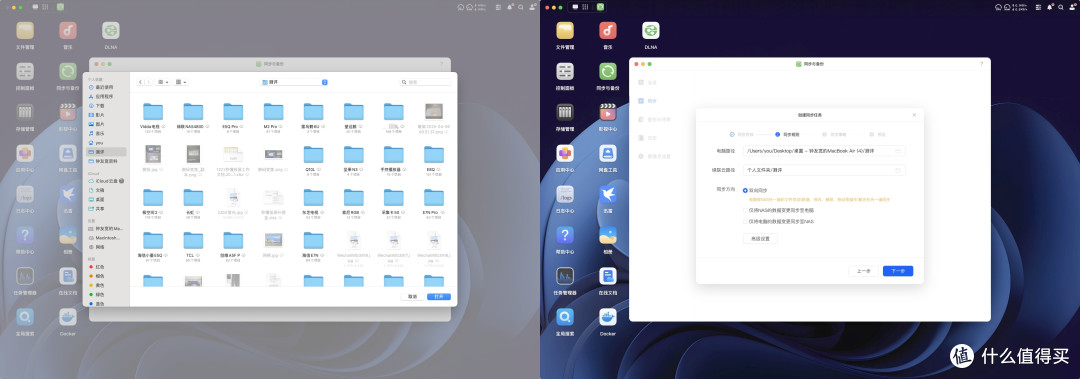Image resolution: width=1080 pixels, height=379 pixels.
Task: Launch 影视中心 on the bright desktop
Action: [608, 112]
